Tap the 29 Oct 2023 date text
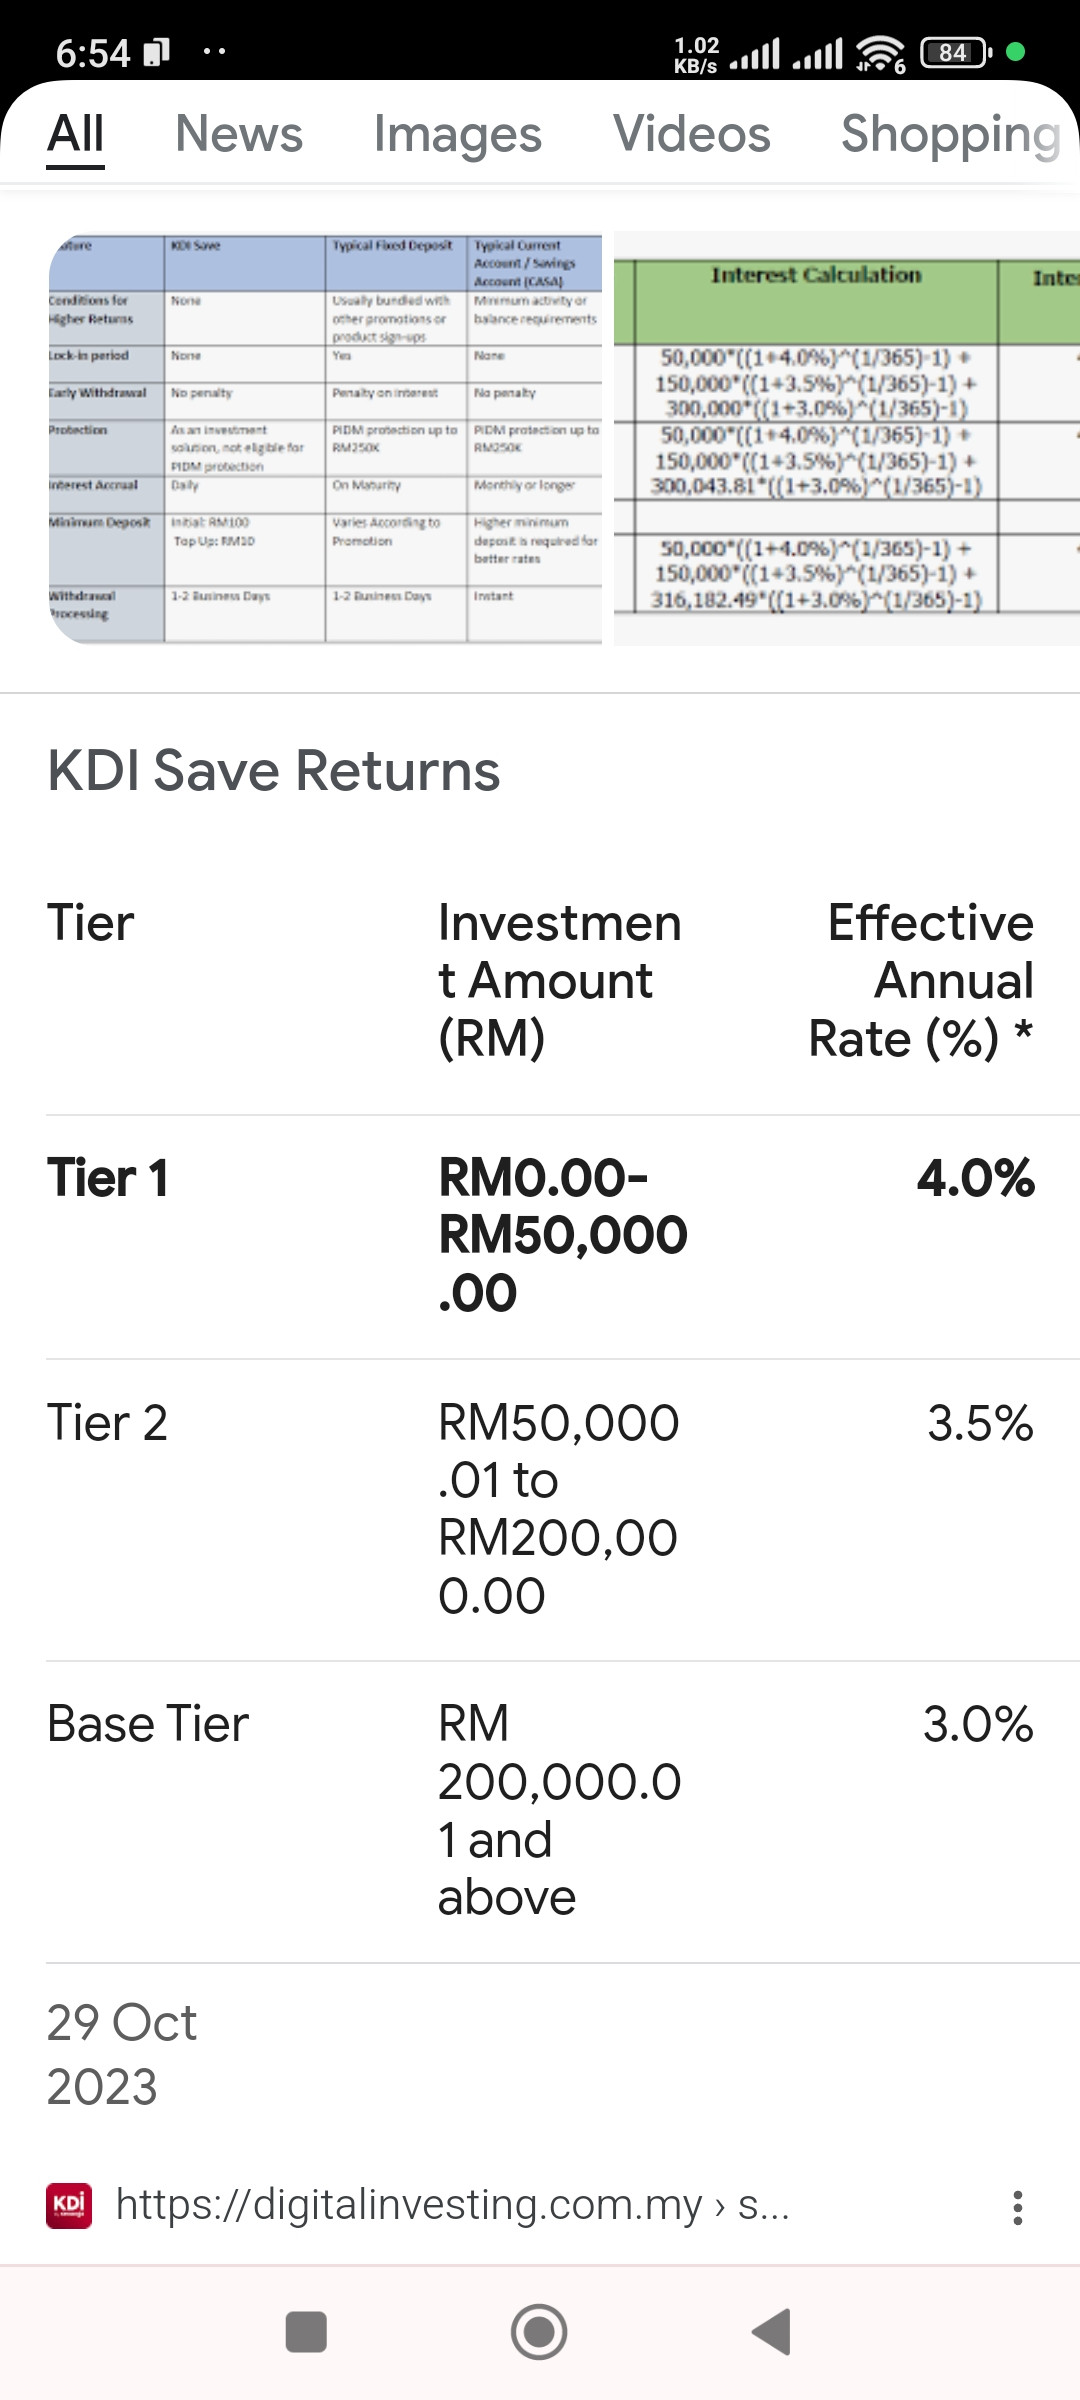 (122, 2055)
